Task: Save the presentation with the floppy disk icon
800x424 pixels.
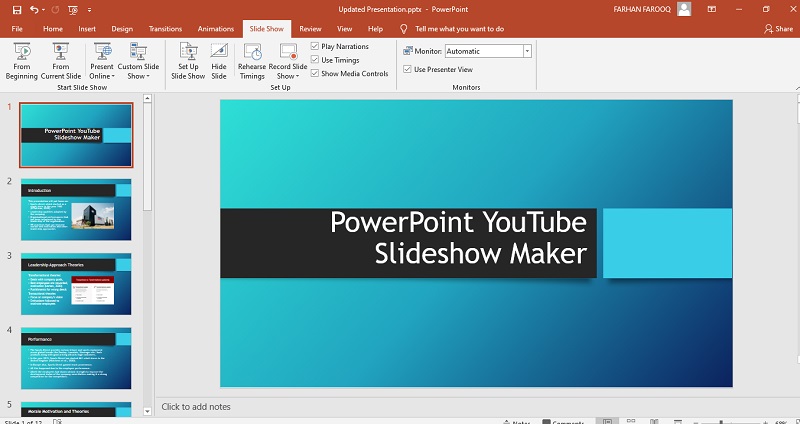Action: pos(17,10)
